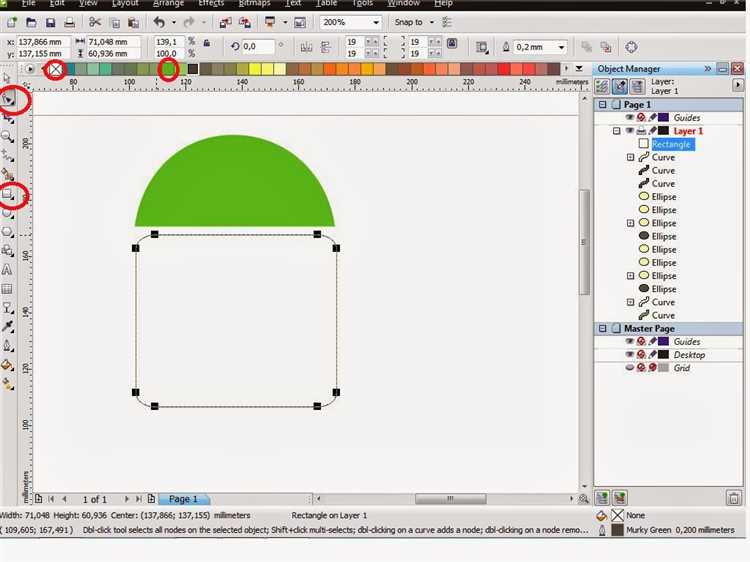
Task: Open the Bitmaps menu
Action: (x=254, y=3)
